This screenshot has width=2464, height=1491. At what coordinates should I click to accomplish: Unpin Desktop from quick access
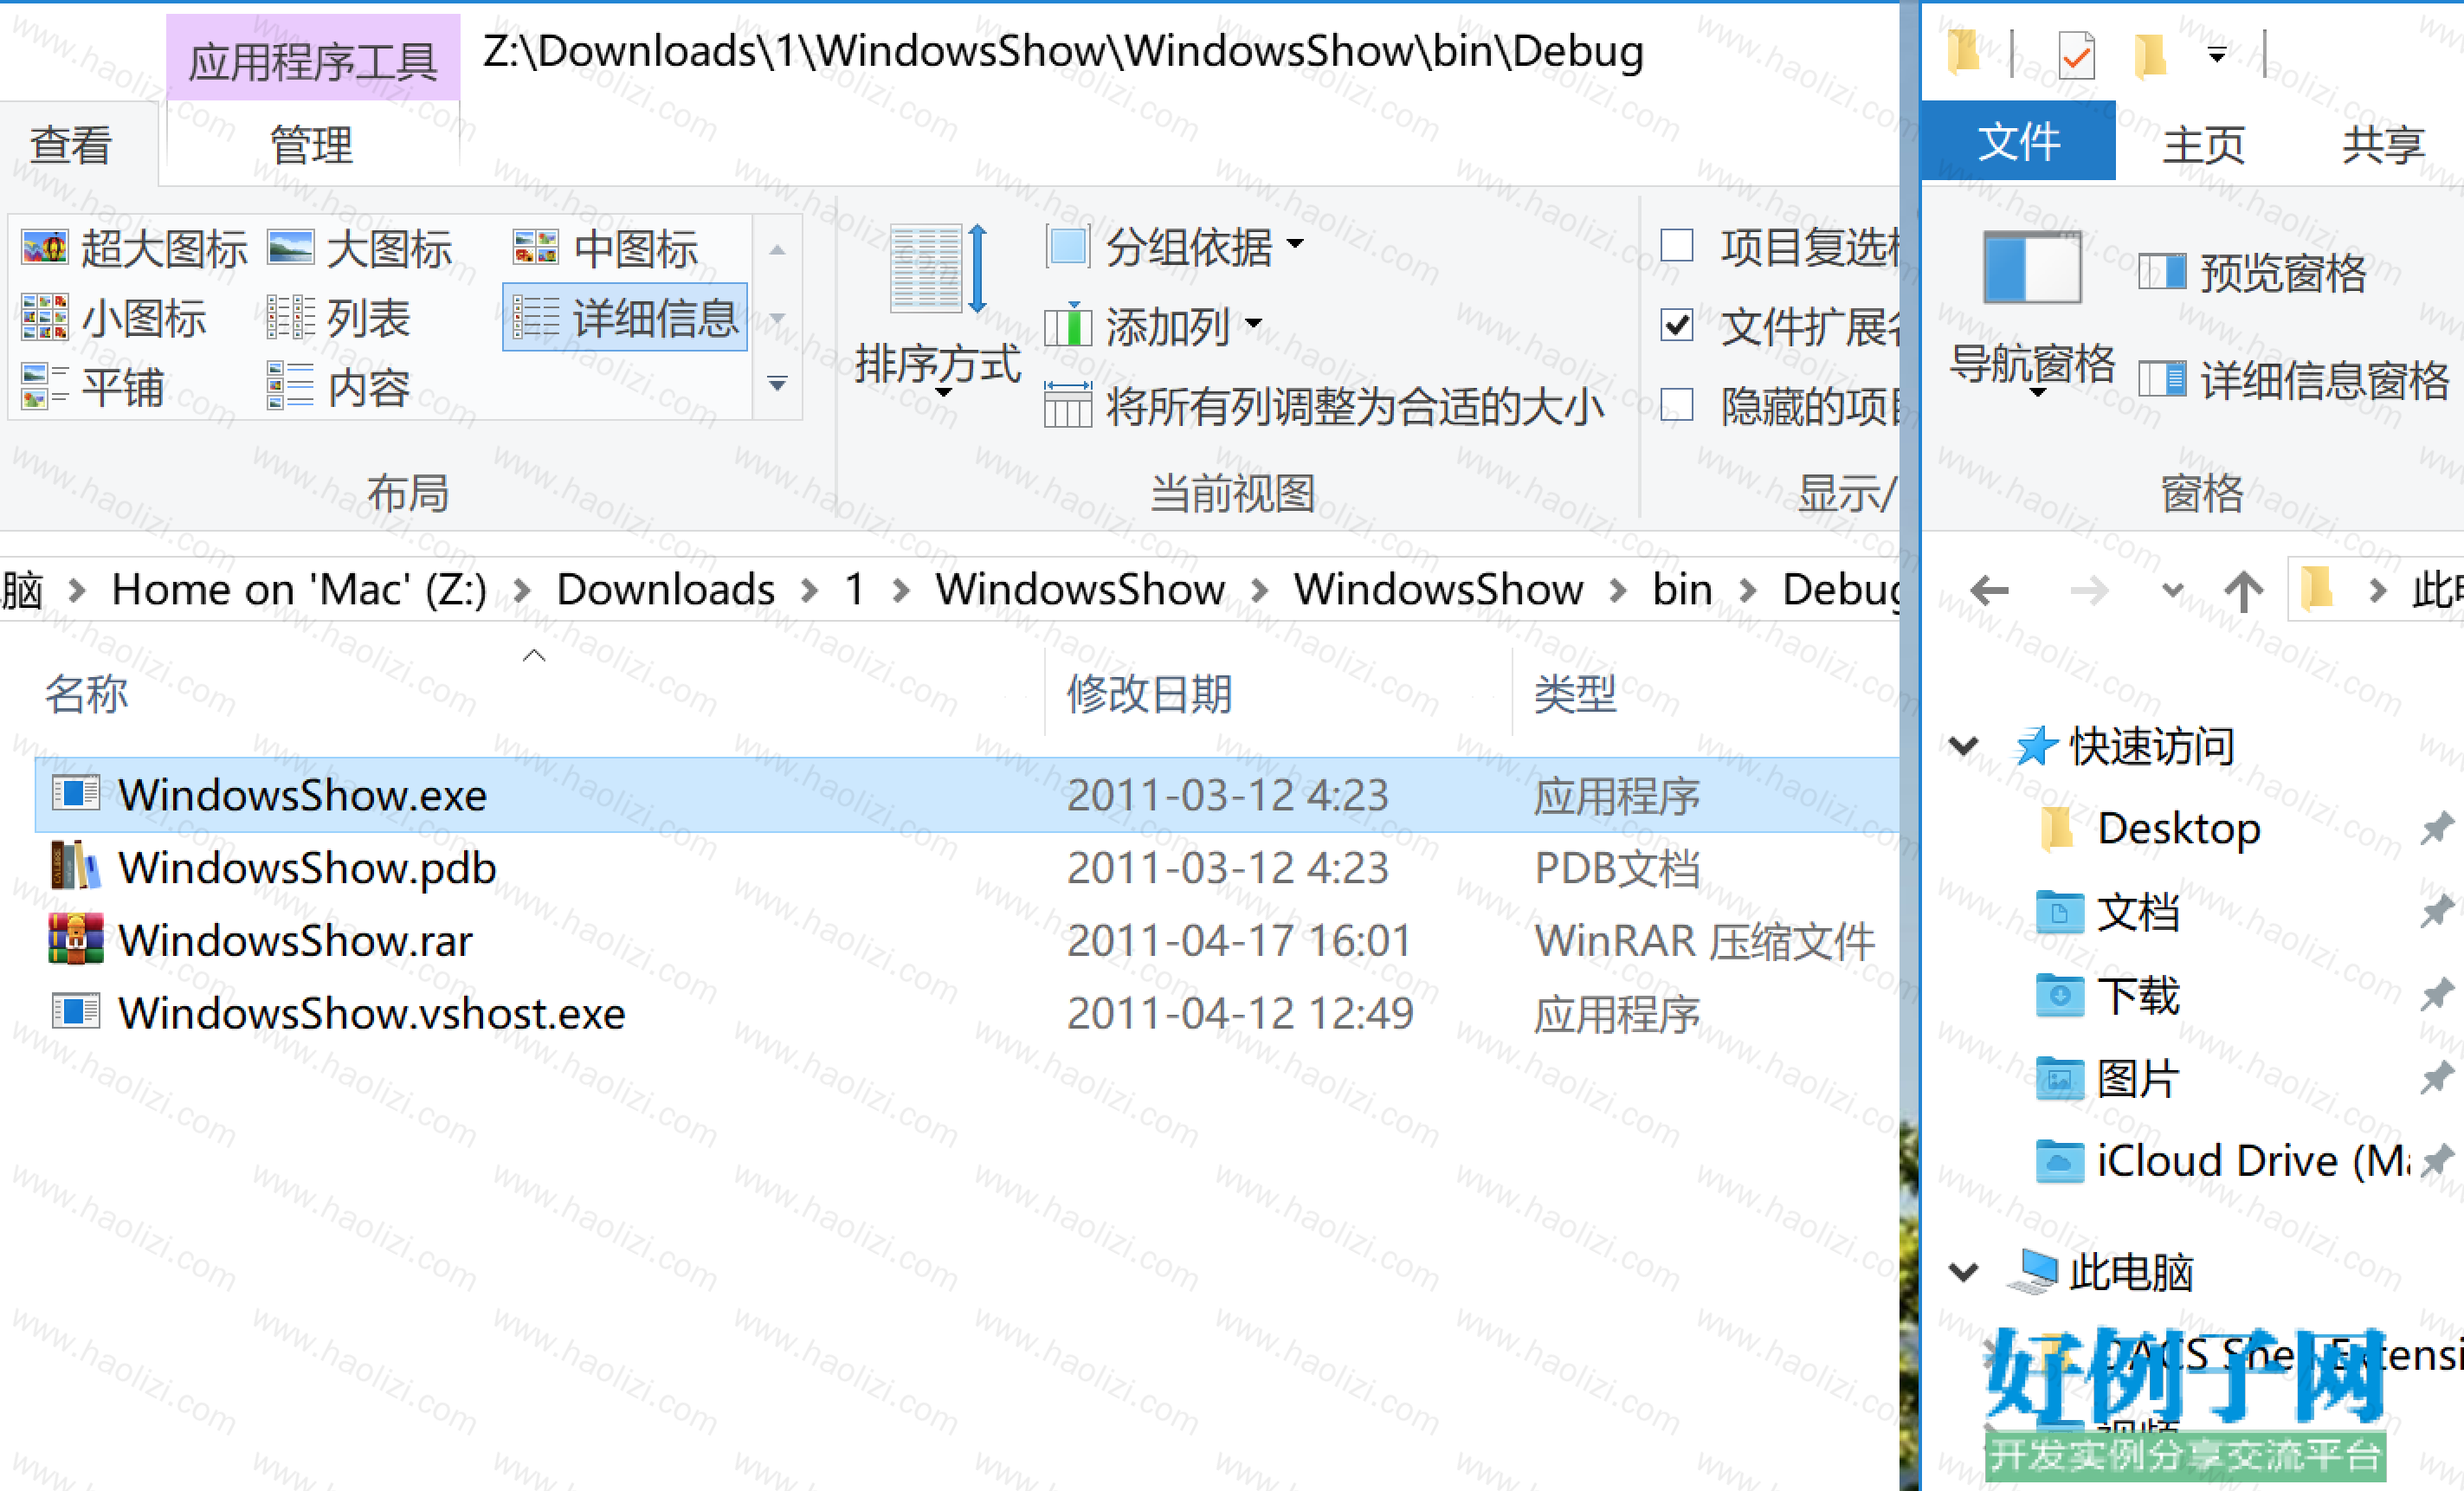point(2436,828)
